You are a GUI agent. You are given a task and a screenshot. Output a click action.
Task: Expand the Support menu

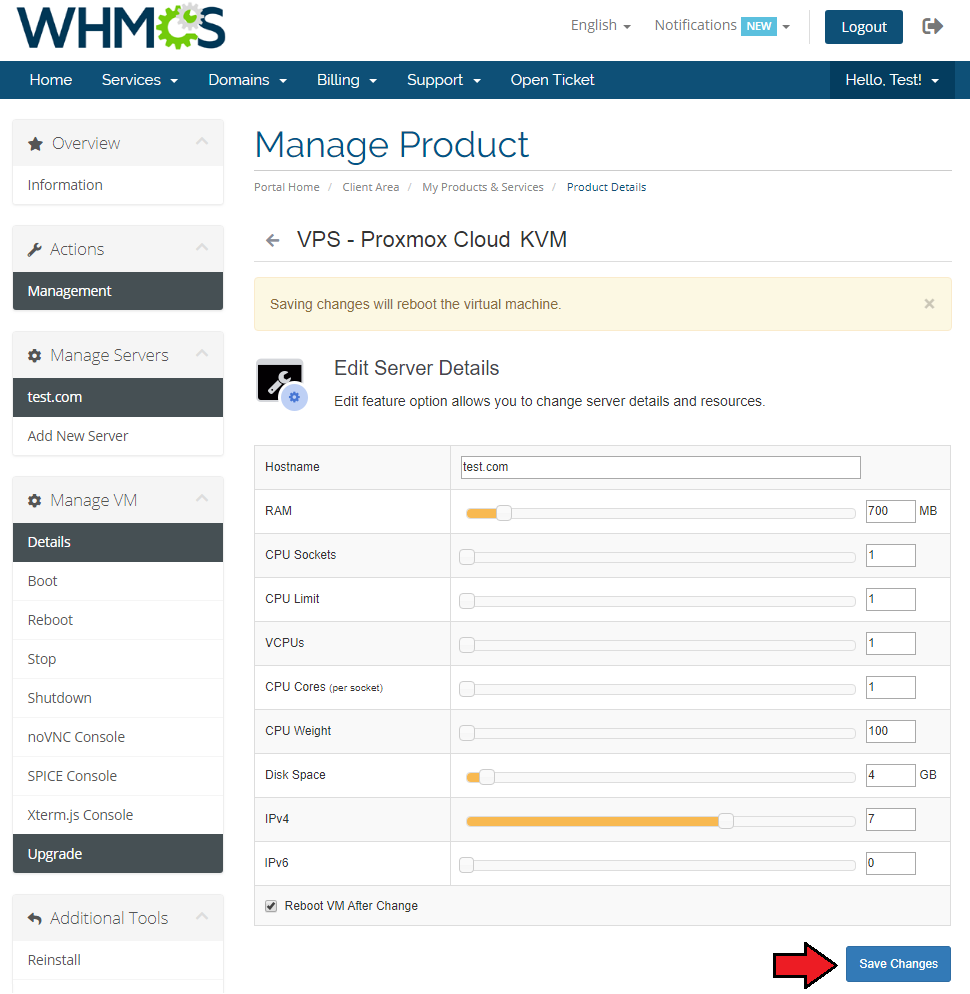point(444,80)
